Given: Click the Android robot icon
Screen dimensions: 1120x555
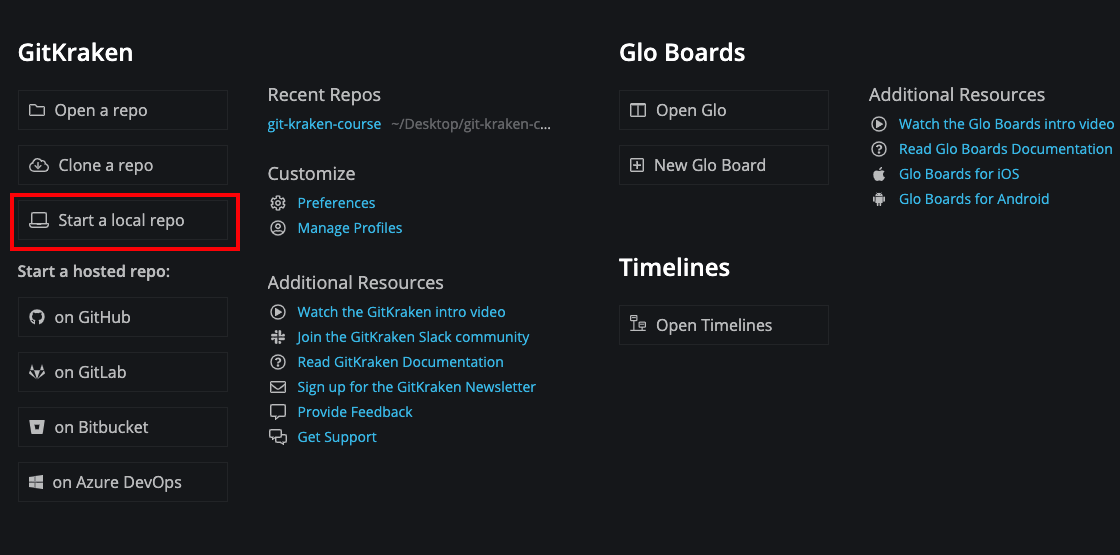Looking at the screenshot, I should [879, 199].
